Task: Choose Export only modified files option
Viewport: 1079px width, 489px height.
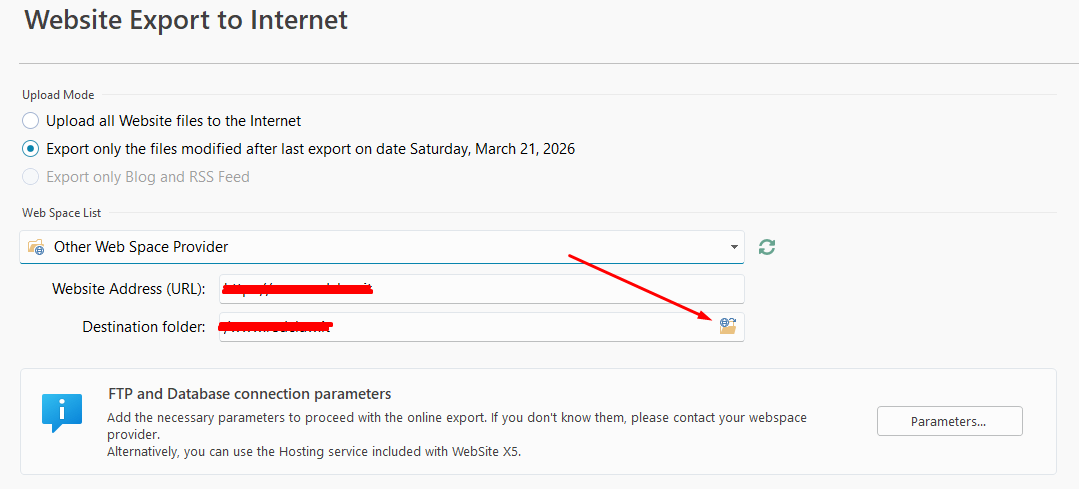Action: [31, 149]
